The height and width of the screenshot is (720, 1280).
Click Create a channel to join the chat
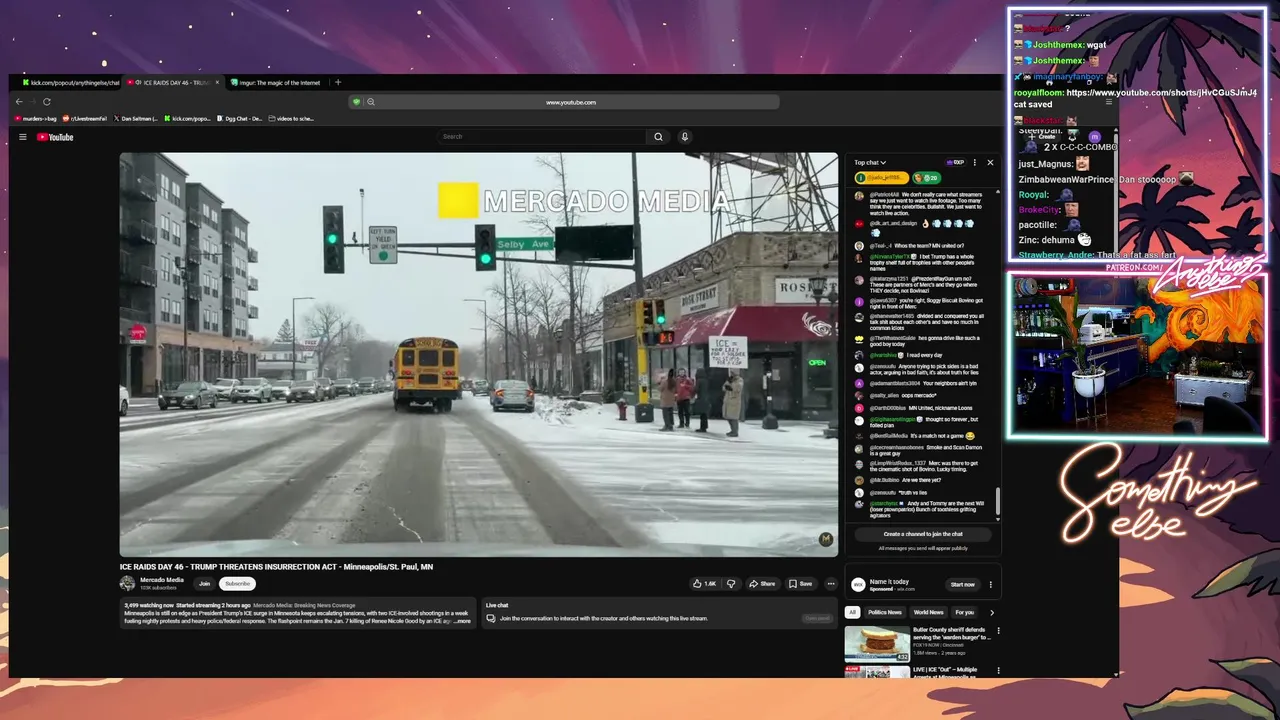923,534
